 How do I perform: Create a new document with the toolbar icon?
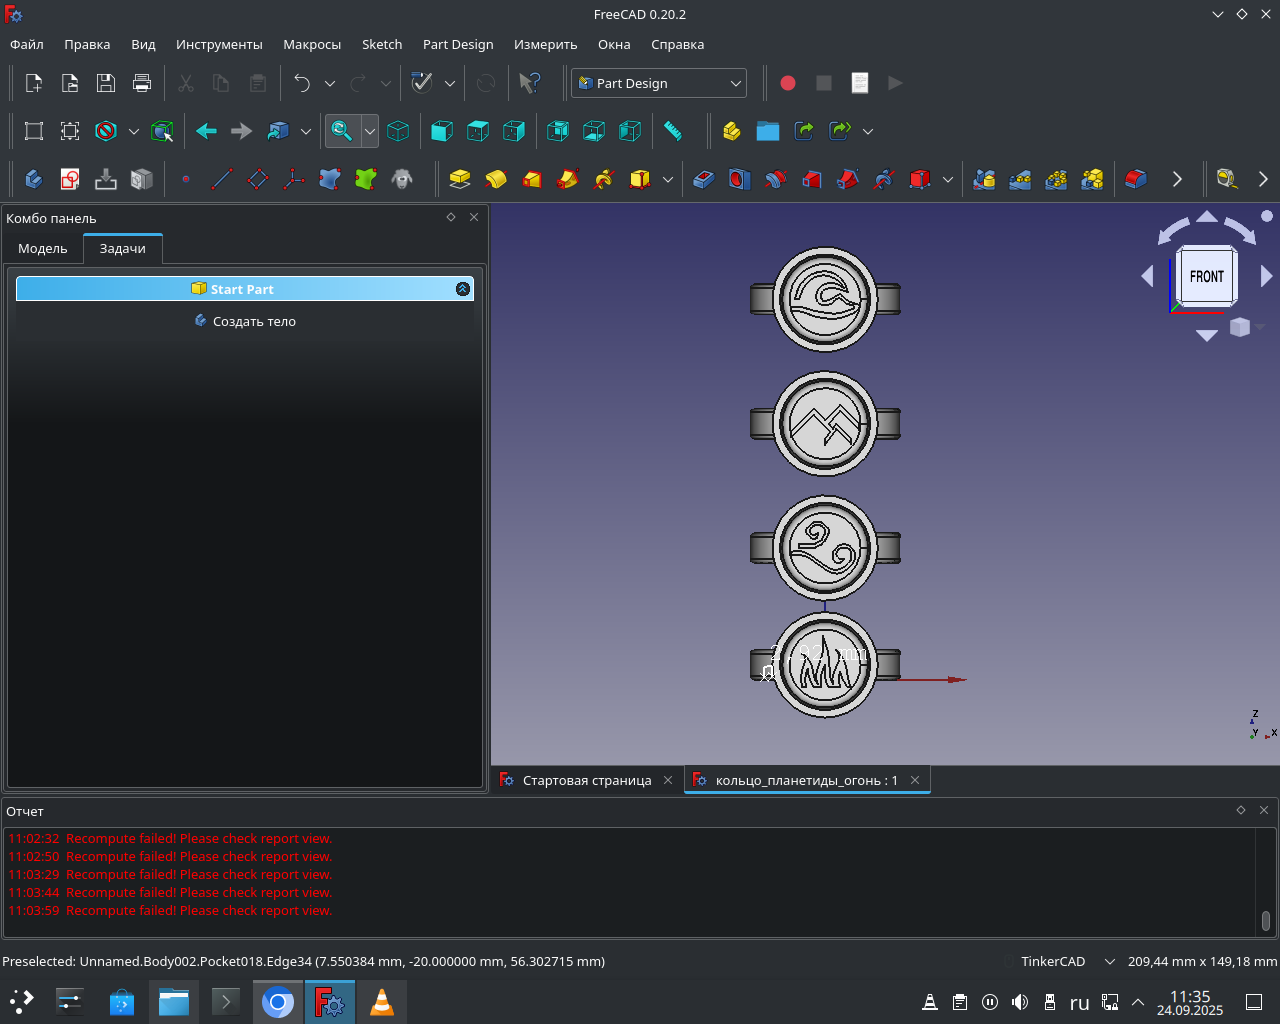tap(34, 83)
